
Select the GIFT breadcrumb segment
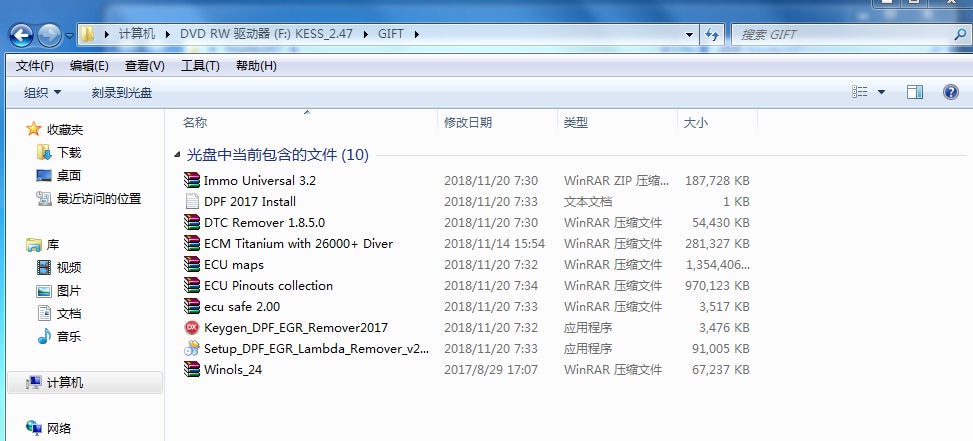tap(391, 34)
